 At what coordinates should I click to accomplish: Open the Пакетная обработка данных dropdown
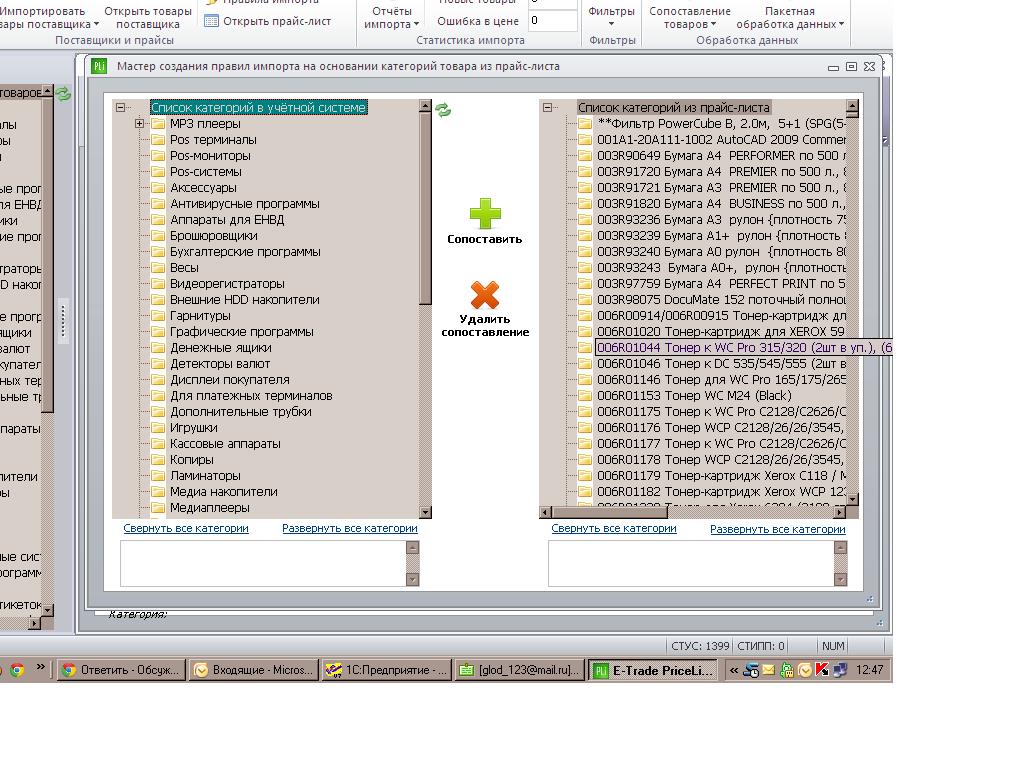[x=841, y=24]
